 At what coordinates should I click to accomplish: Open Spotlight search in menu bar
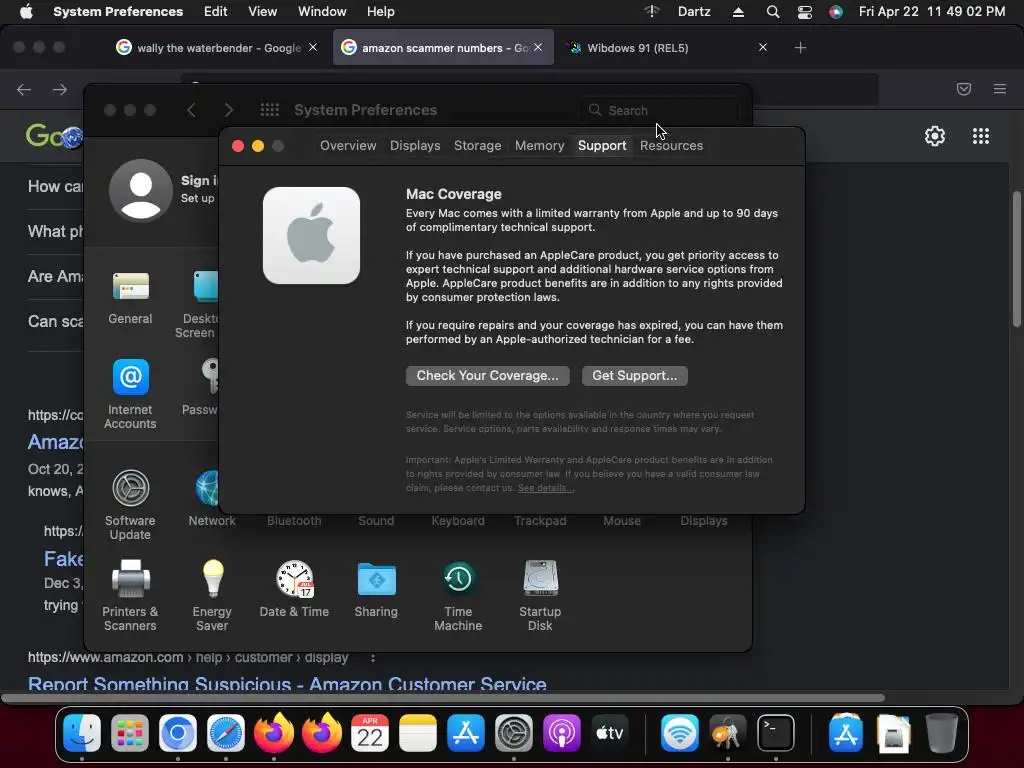(773, 12)
